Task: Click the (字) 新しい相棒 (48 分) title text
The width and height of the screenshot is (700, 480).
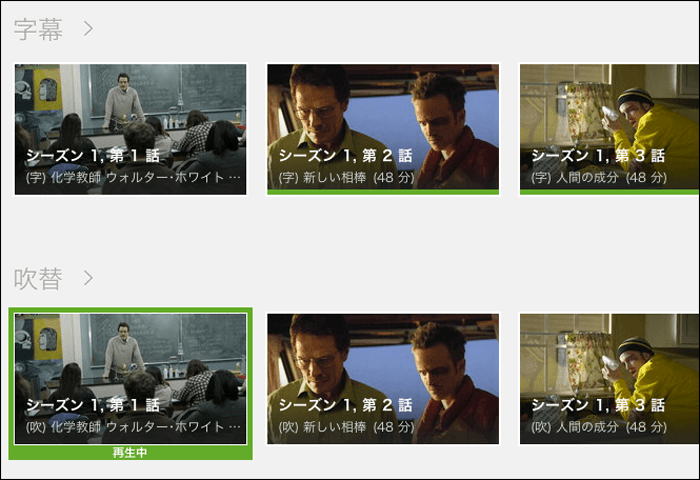Action: (346, 178)
